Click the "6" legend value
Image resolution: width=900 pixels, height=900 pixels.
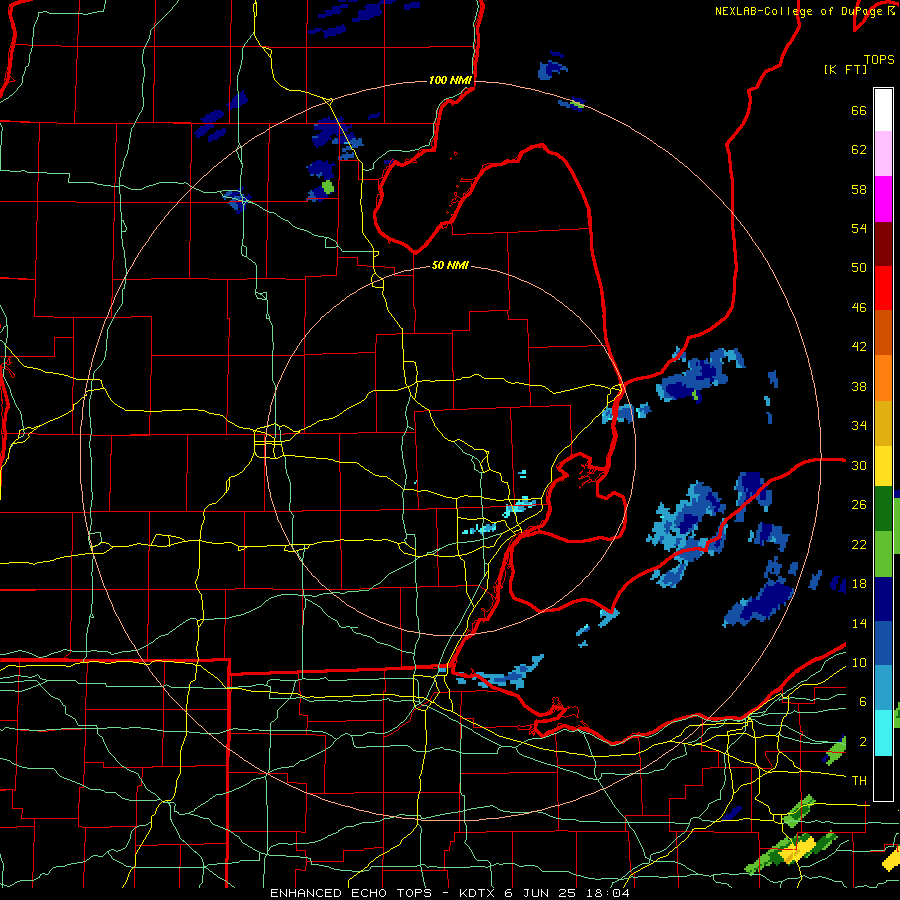[x=862, y=702]
